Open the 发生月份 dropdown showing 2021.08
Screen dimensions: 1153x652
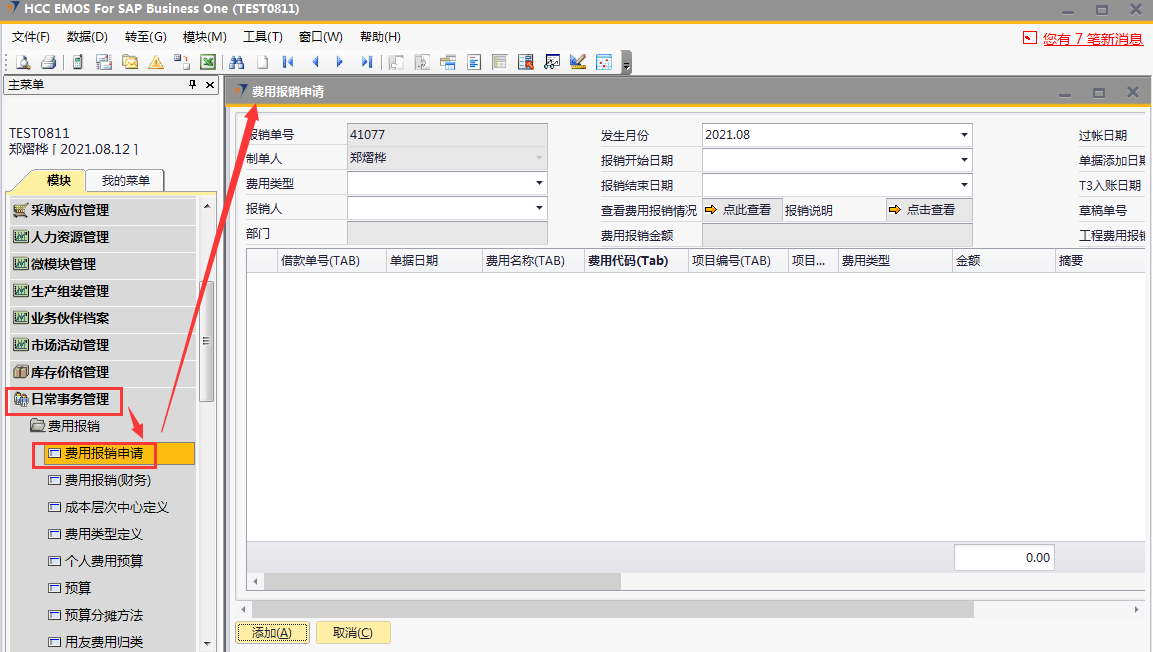coord(964,135)
